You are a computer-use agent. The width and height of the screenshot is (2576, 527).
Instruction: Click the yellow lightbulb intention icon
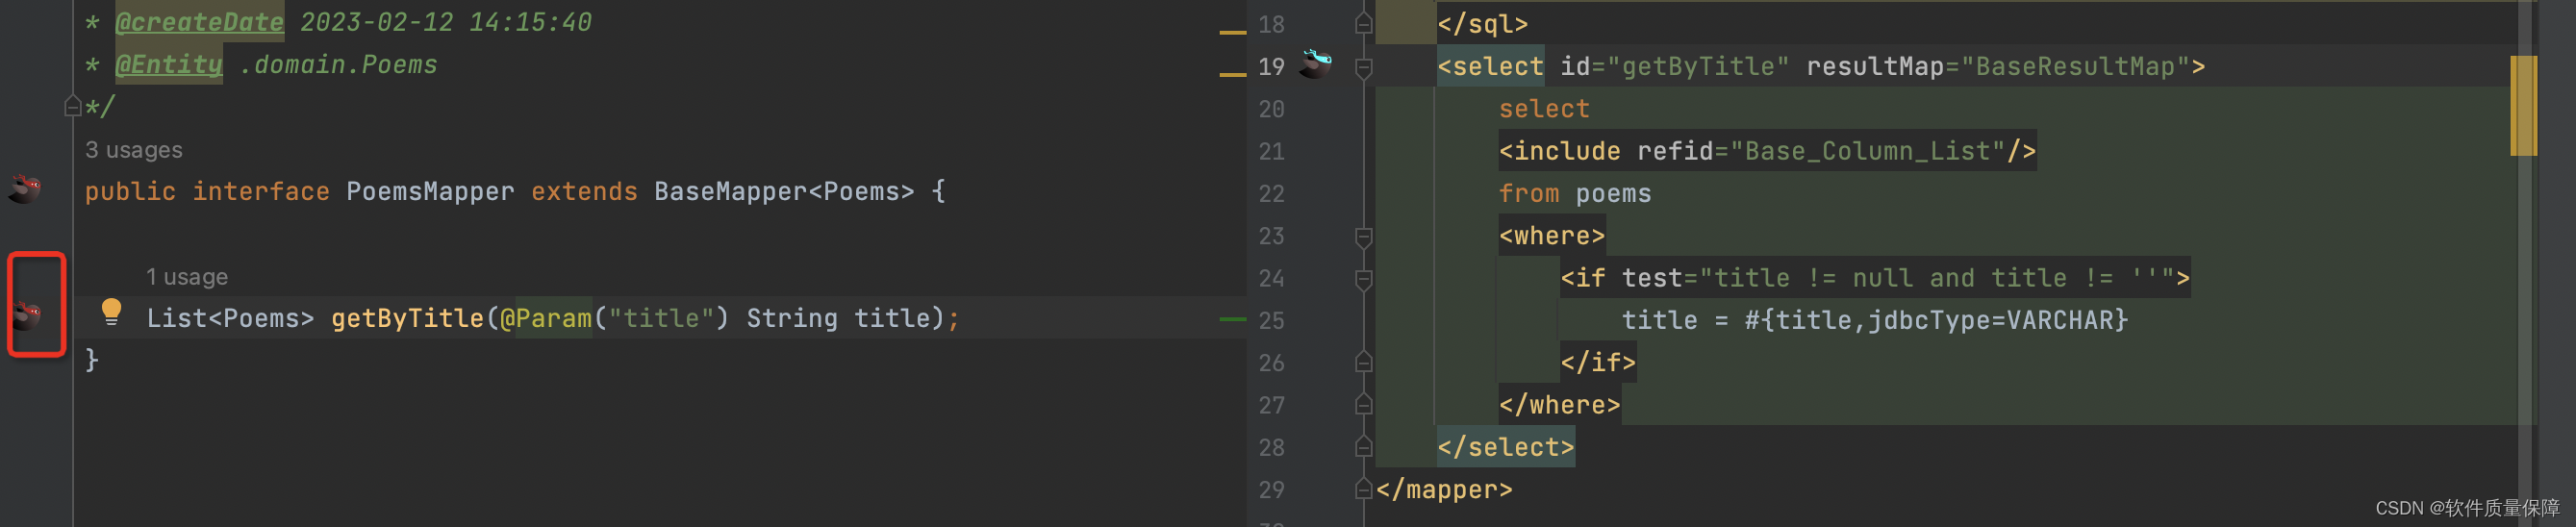[x=111, y=312]
